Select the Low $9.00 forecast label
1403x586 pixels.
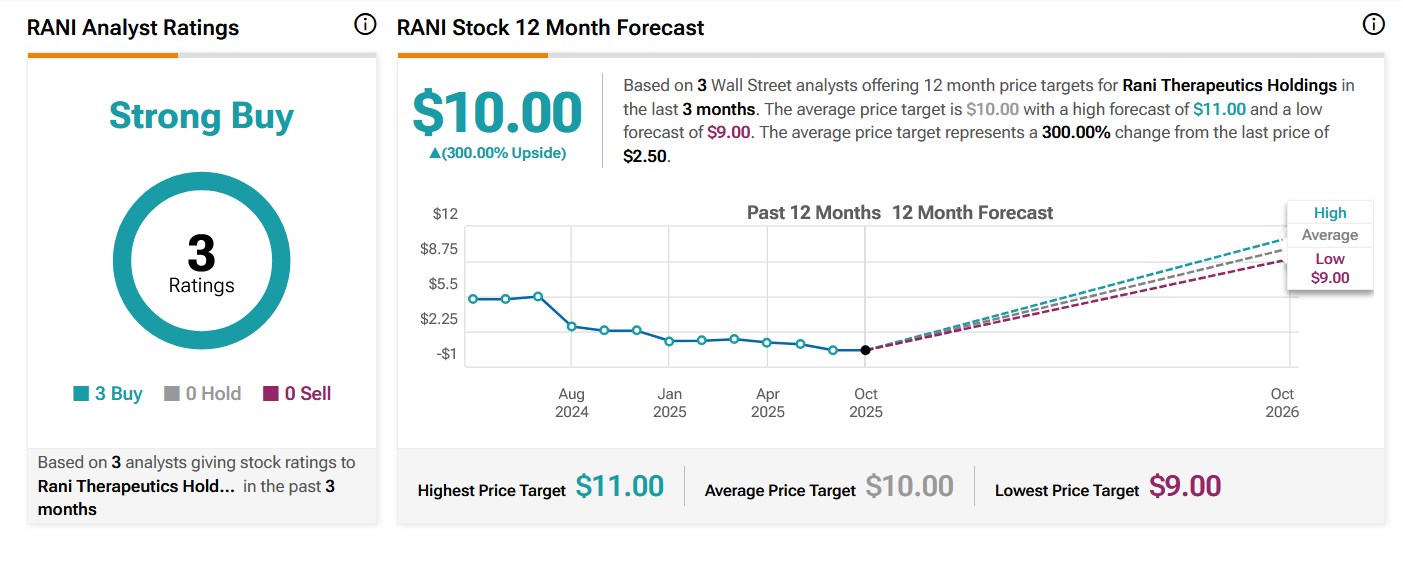1330,268
